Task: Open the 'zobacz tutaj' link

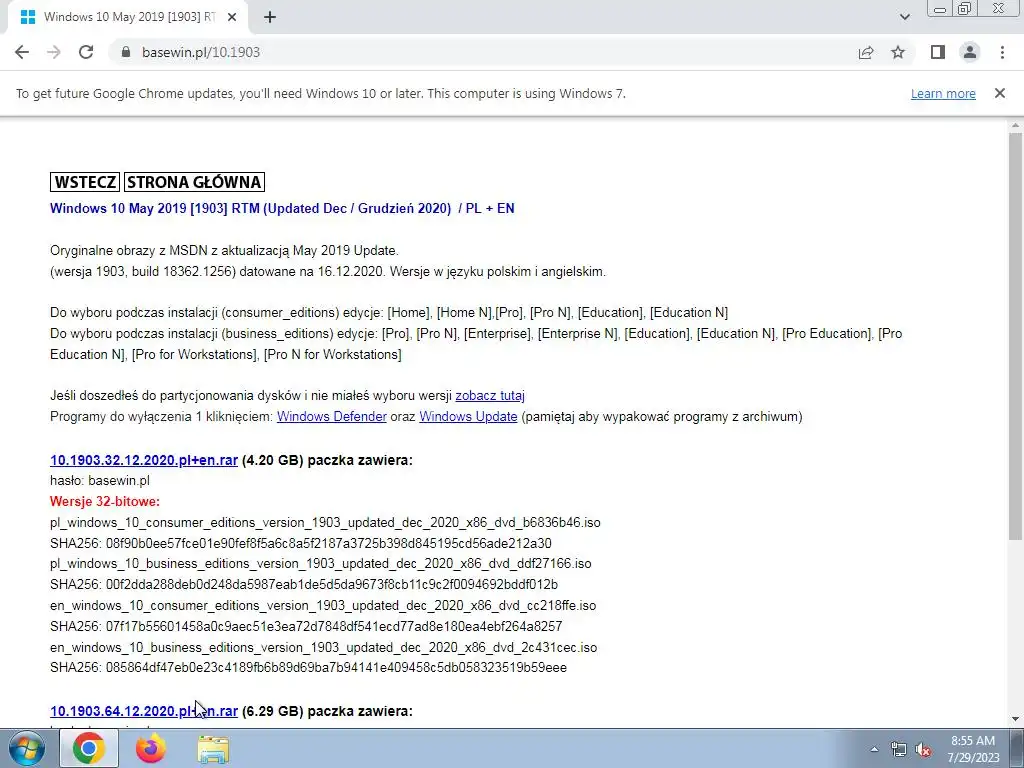Action: tap(490, 396)
